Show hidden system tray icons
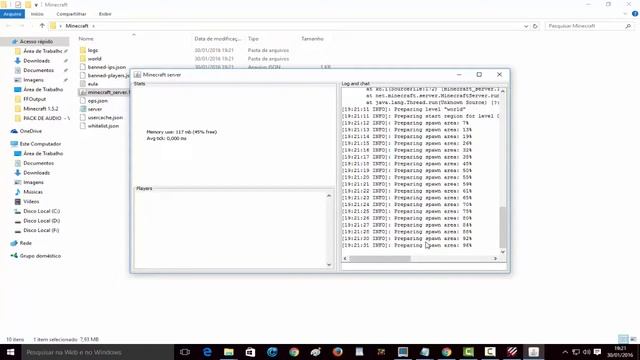 (565, 352)
